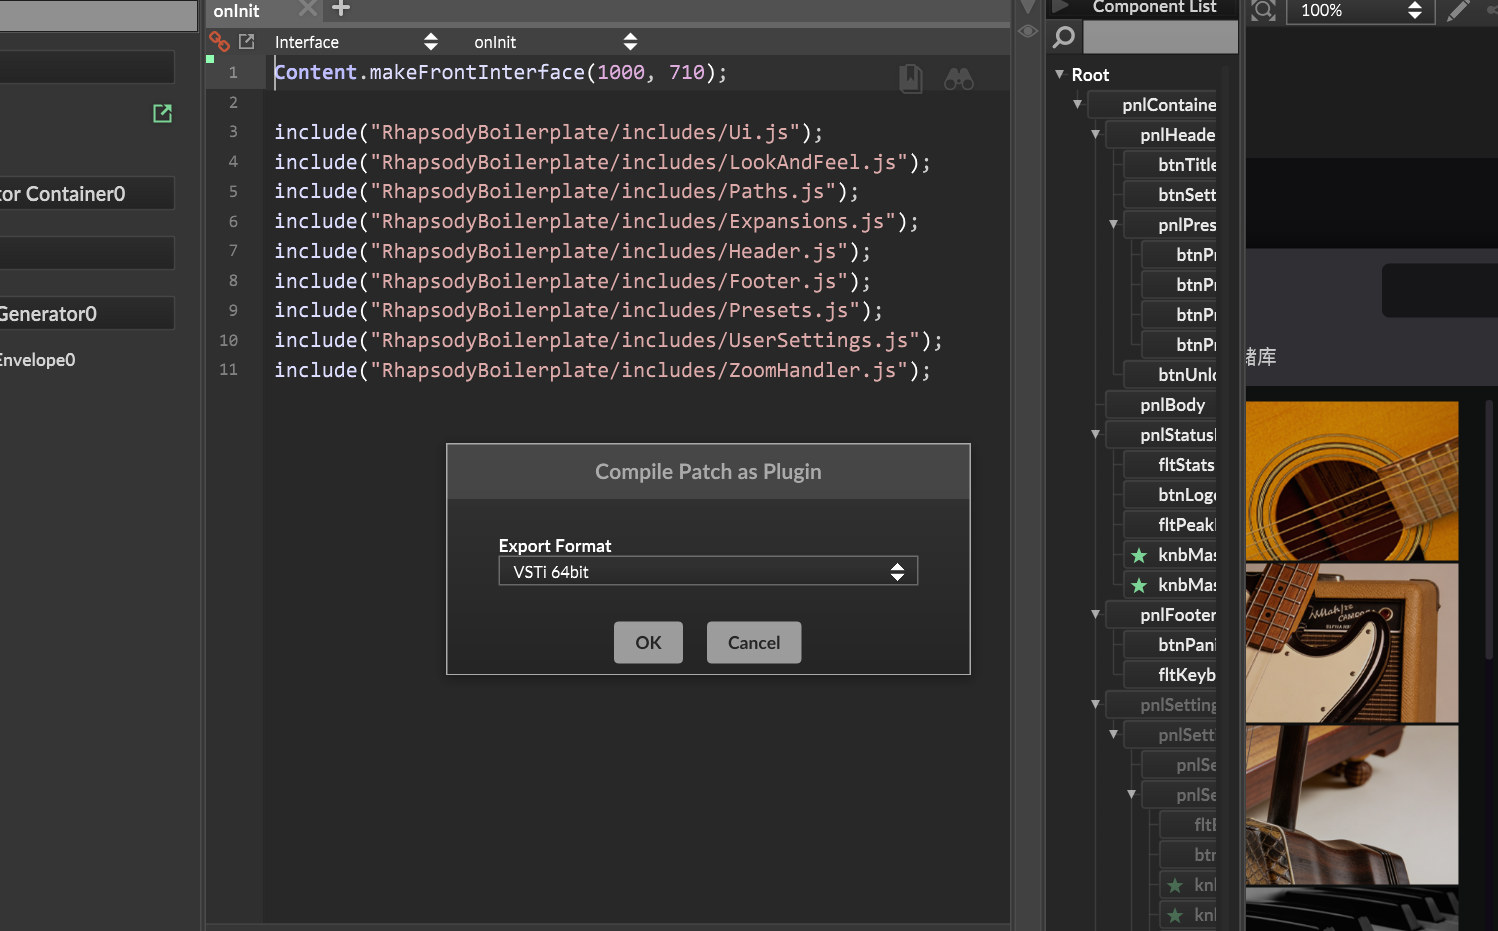Open the Interface processor dropdown
Screen dimensions: 1498x931
(x=355, y=42)
